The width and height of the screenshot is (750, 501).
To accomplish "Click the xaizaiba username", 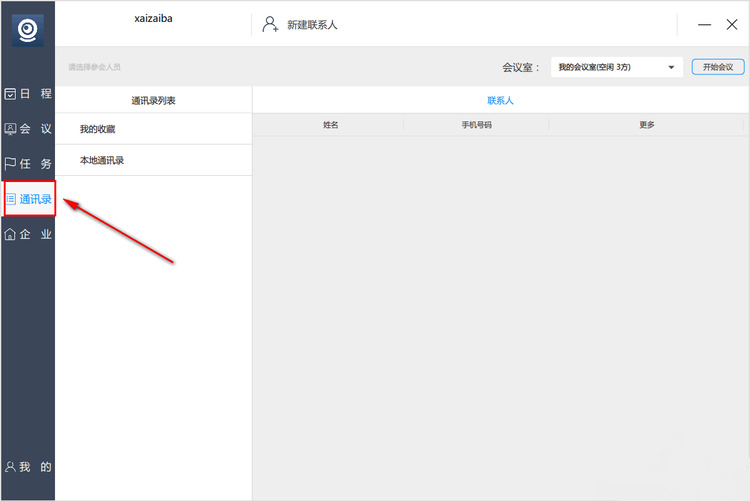I will (153, 19).
